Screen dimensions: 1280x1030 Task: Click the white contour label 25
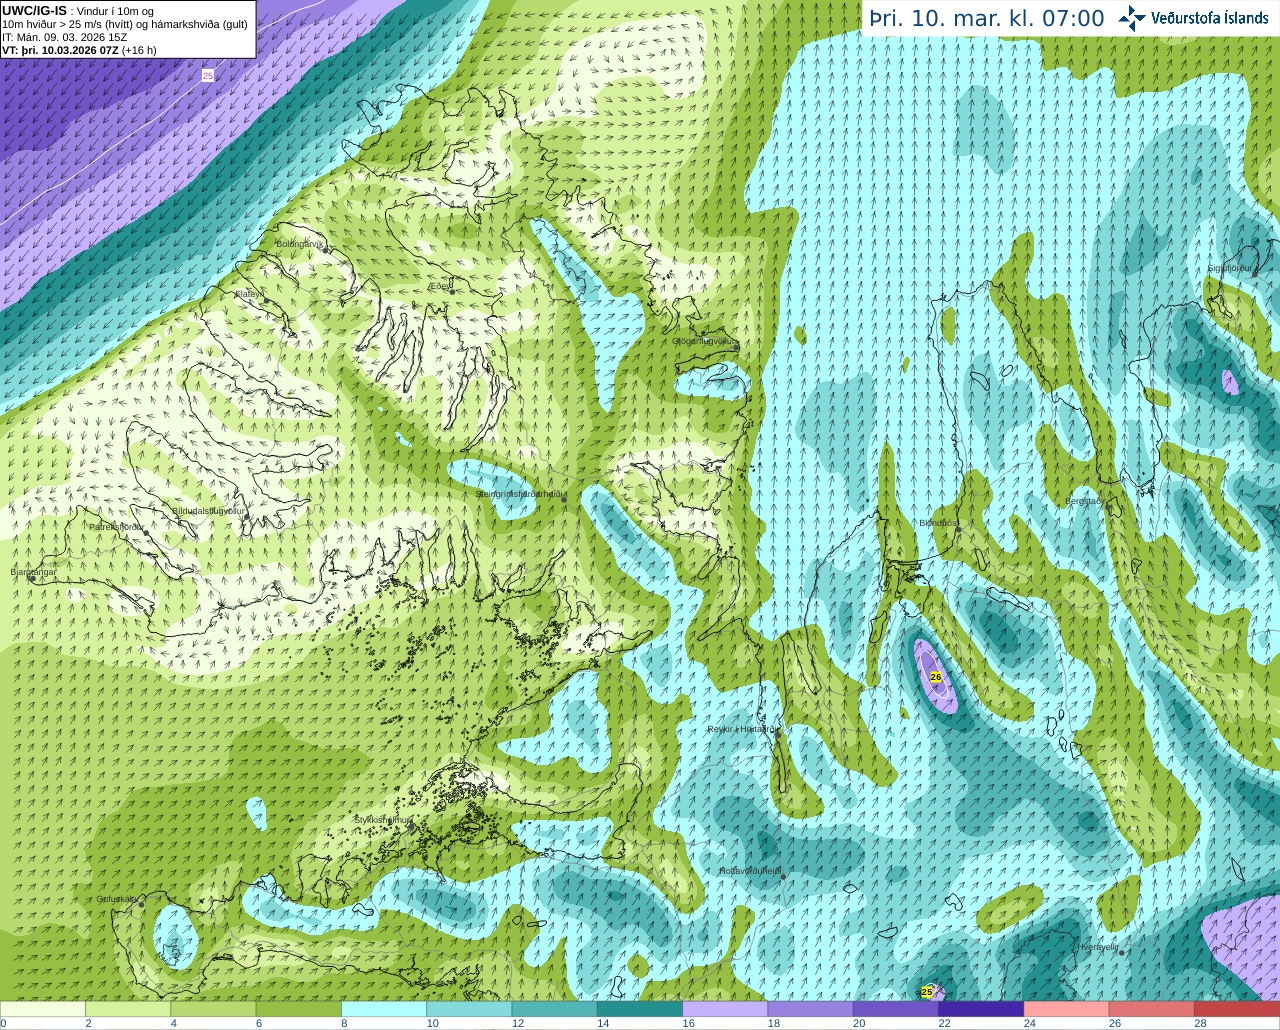[208, 75]
